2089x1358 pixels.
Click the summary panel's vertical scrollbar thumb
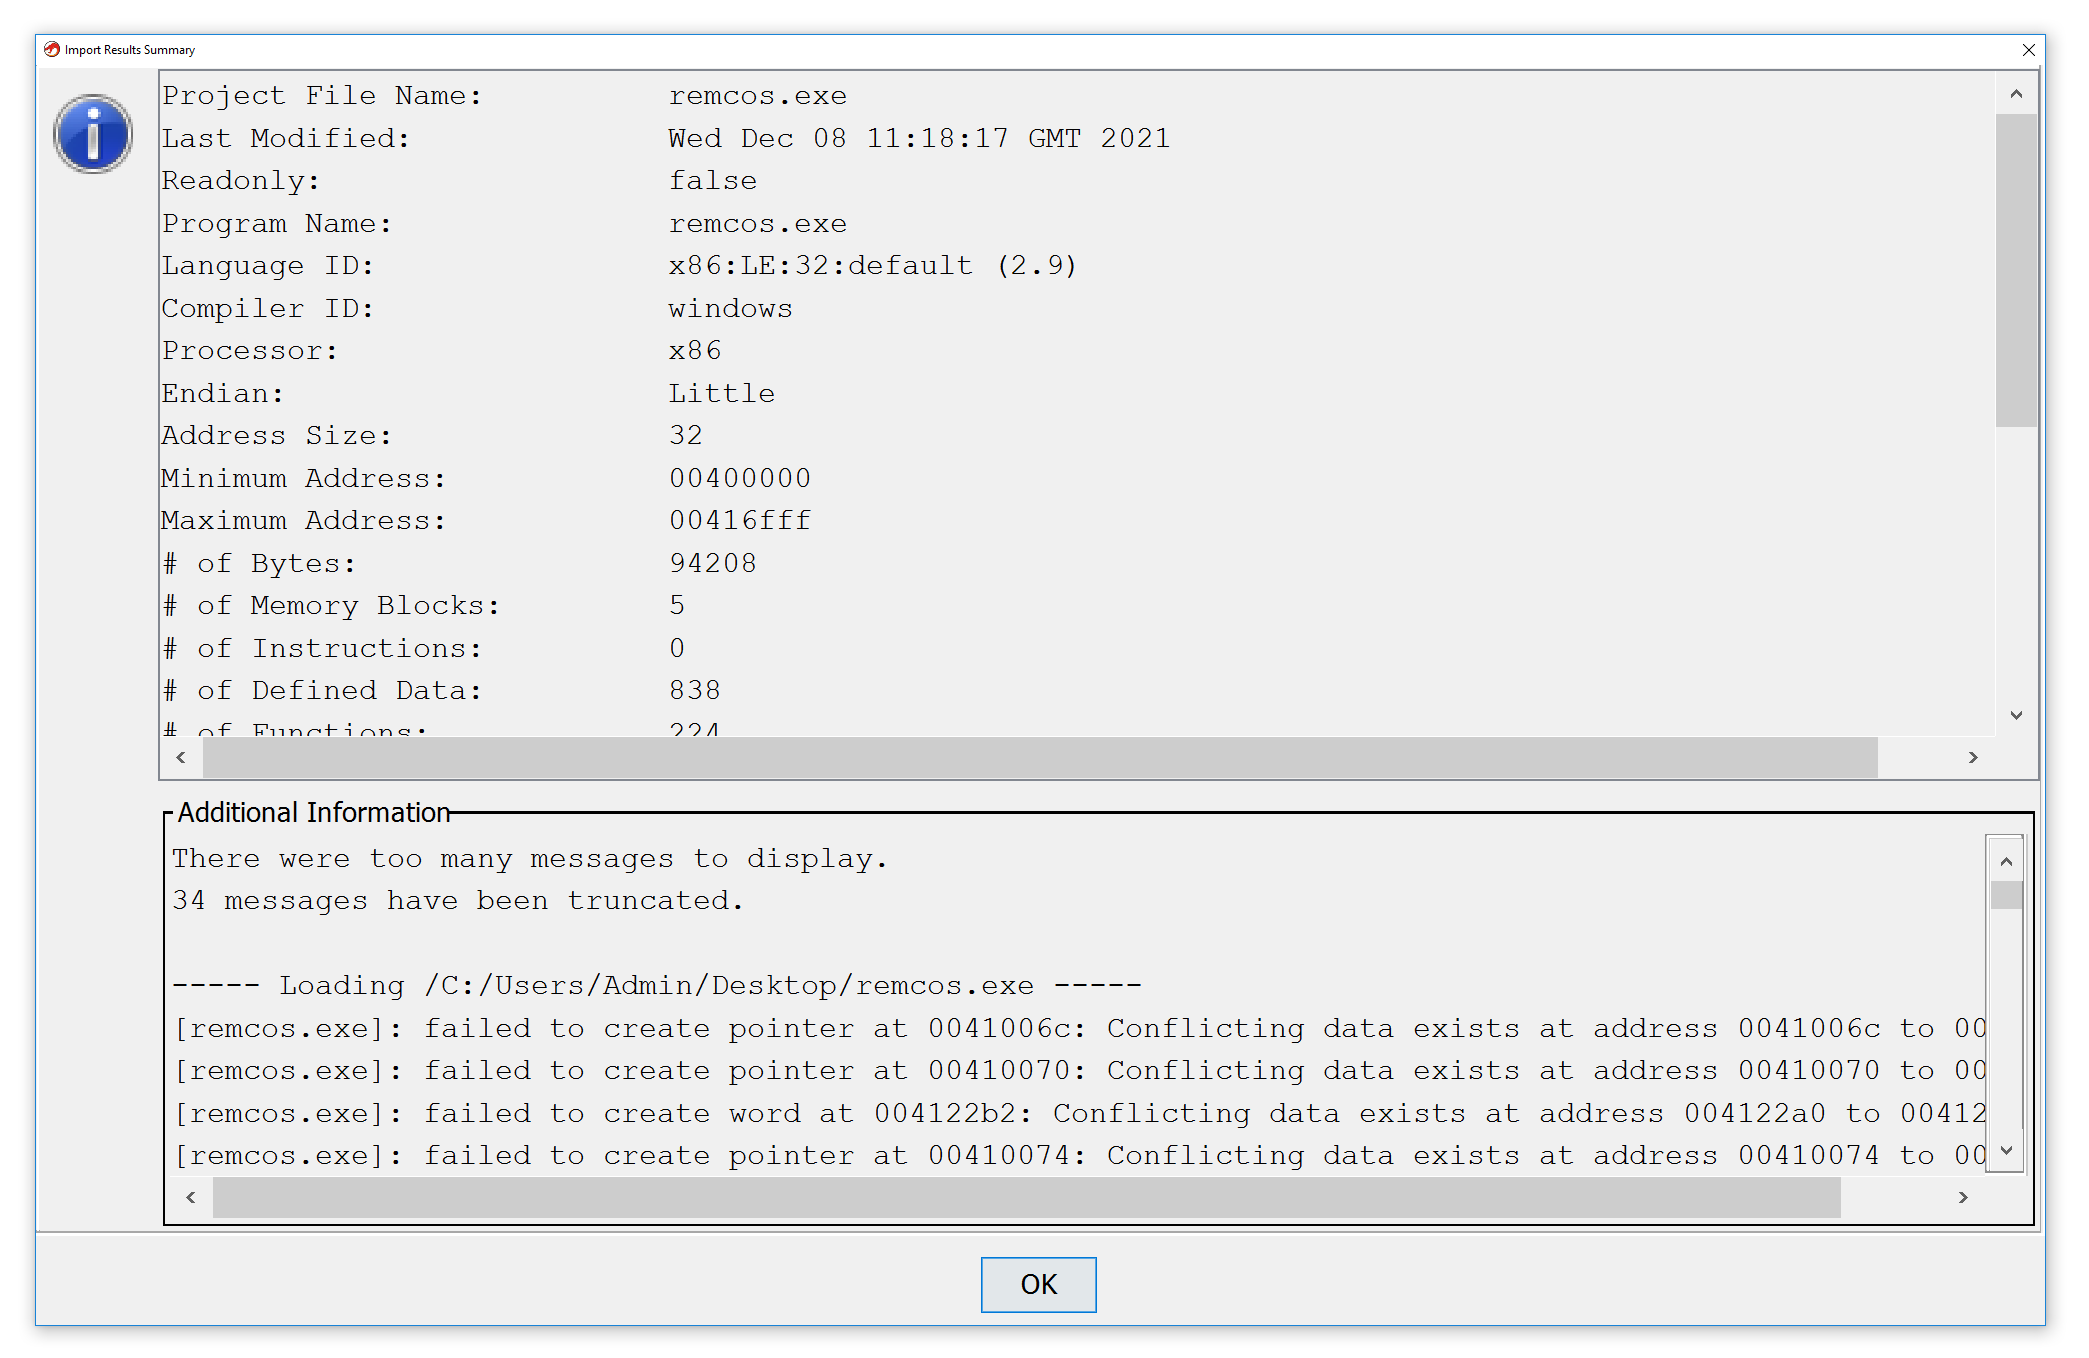point(2017,270)
